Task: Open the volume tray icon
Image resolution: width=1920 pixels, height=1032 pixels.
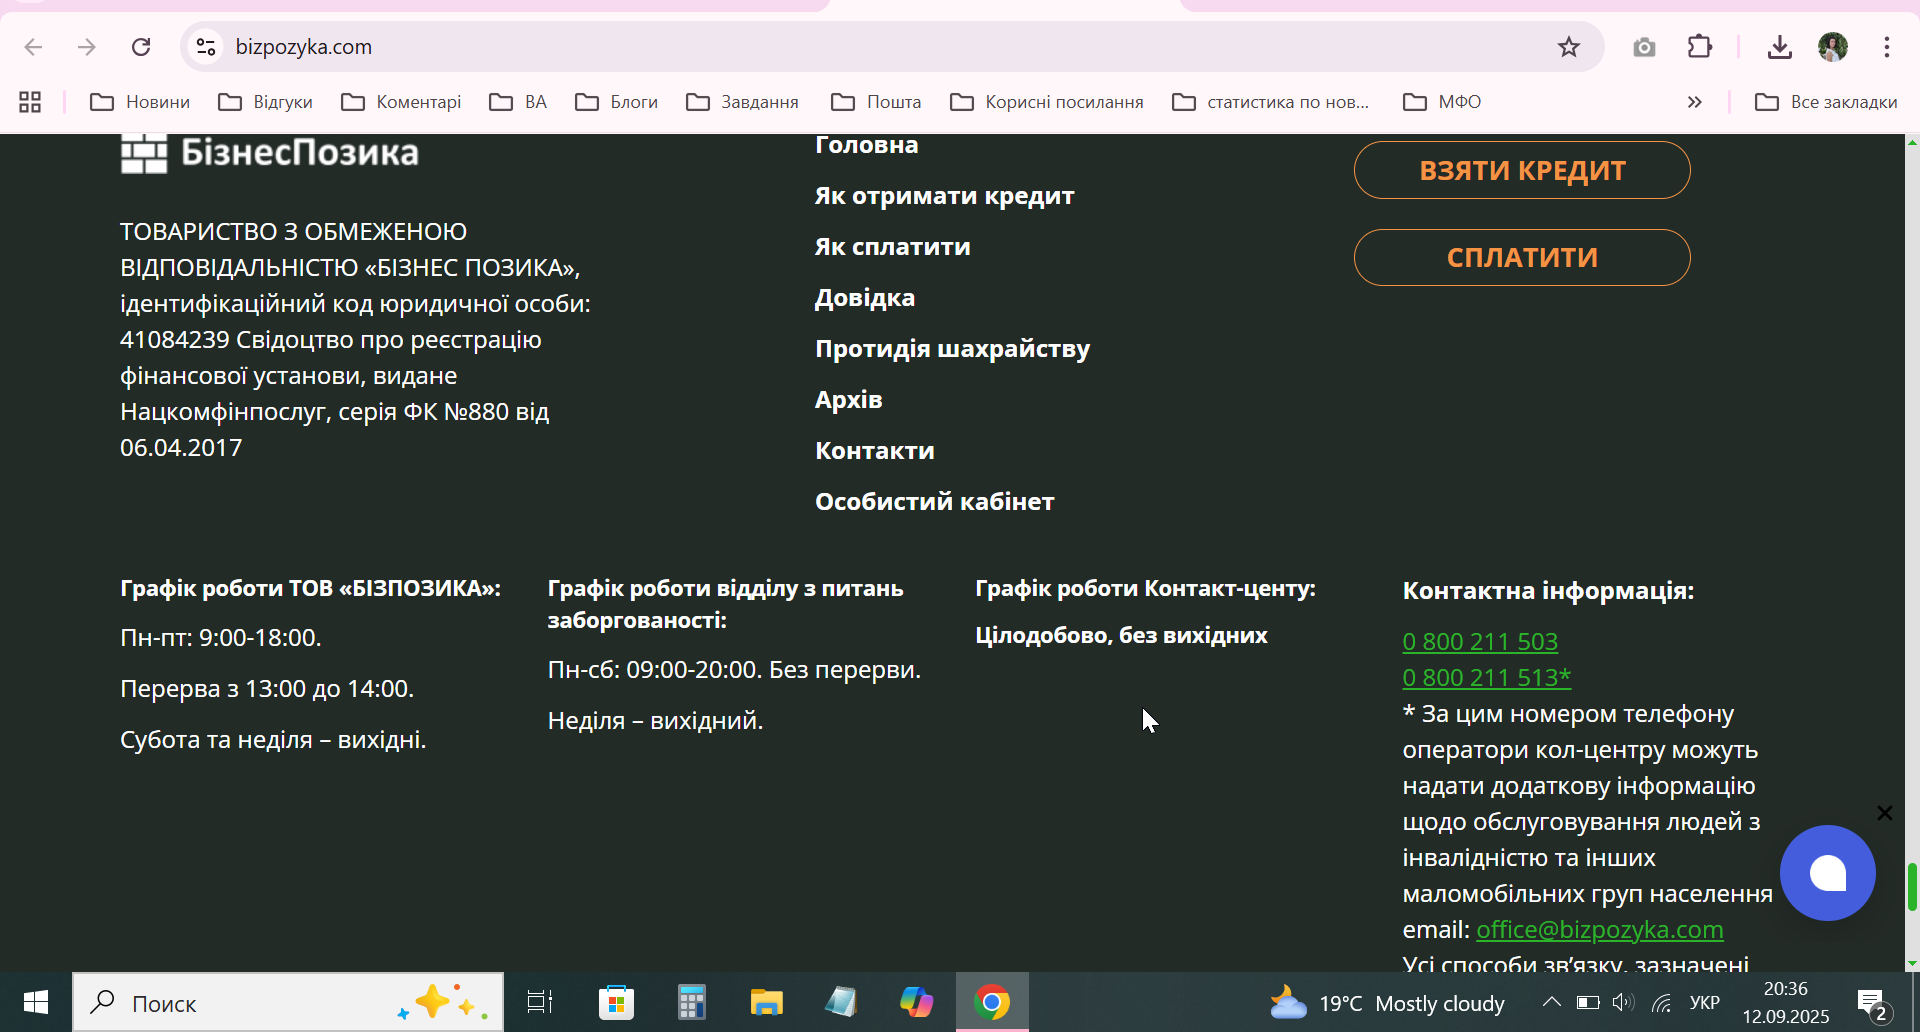Action: tap(1623, 1002)
